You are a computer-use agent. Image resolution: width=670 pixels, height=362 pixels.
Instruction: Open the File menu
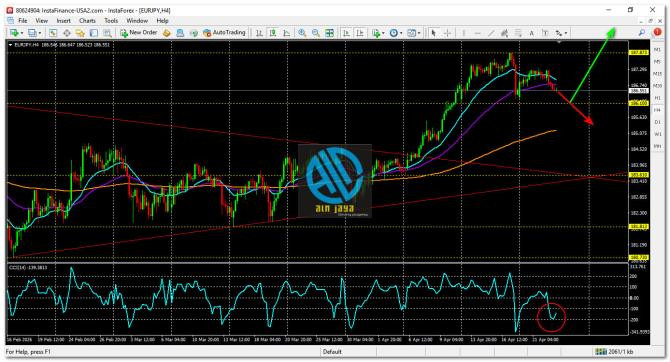(x=23, y=21)
